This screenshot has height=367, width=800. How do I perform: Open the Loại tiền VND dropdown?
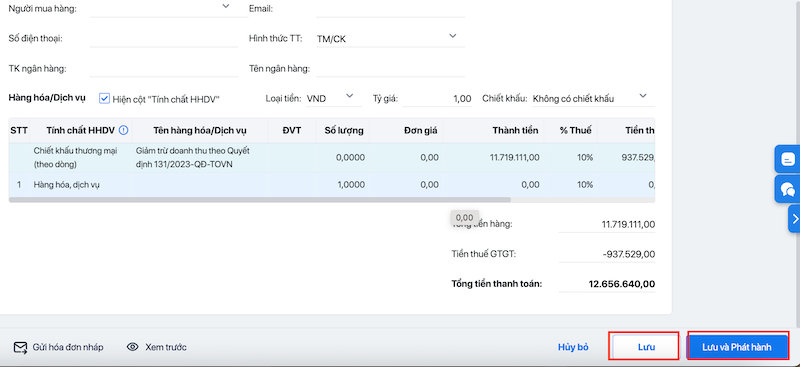coord(349,95)
